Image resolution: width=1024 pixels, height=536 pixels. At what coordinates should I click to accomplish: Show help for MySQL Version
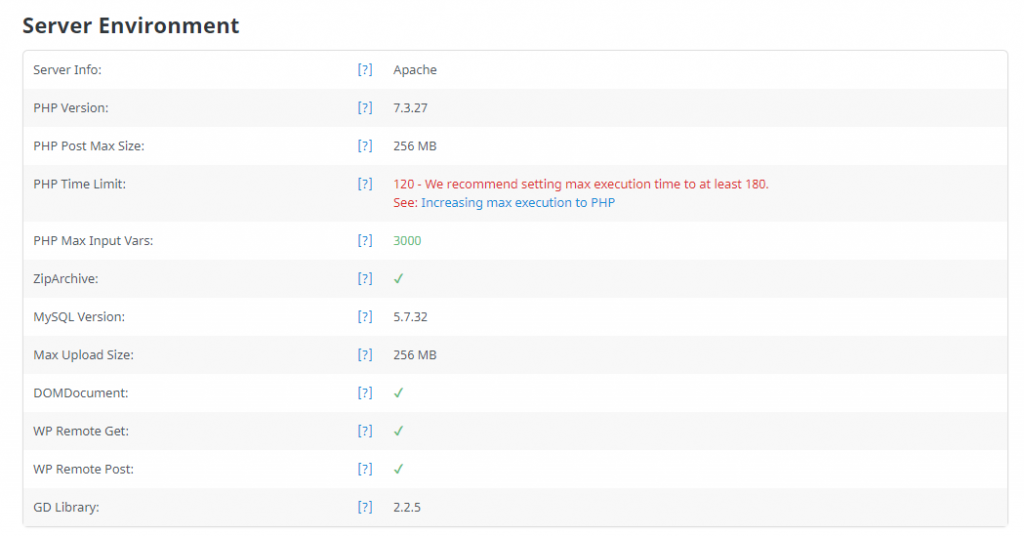(x=365, y=317)
